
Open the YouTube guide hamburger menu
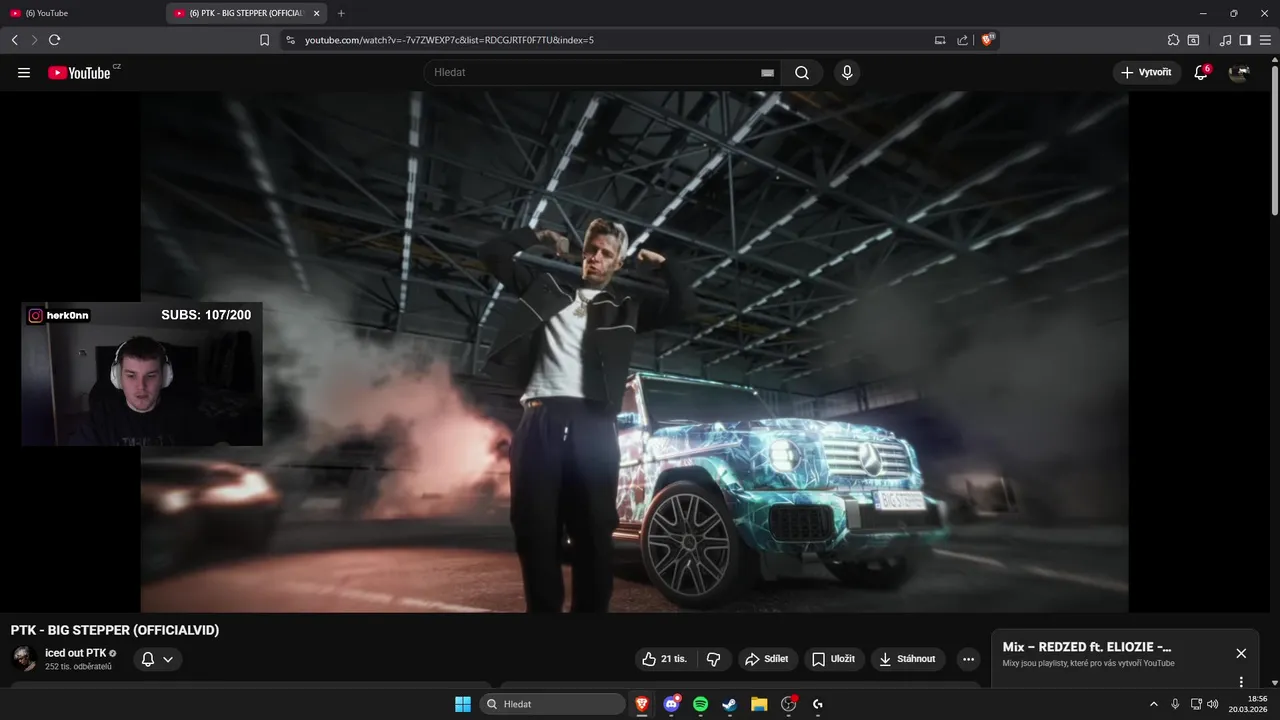24,73
